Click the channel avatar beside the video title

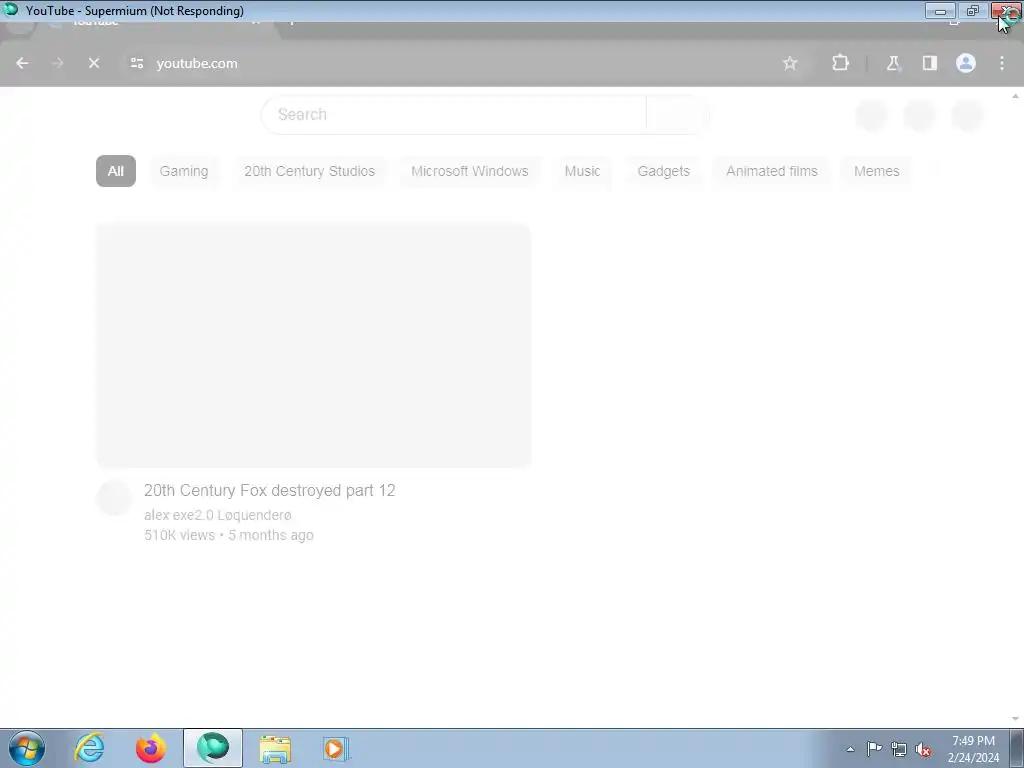coord(114,498)
